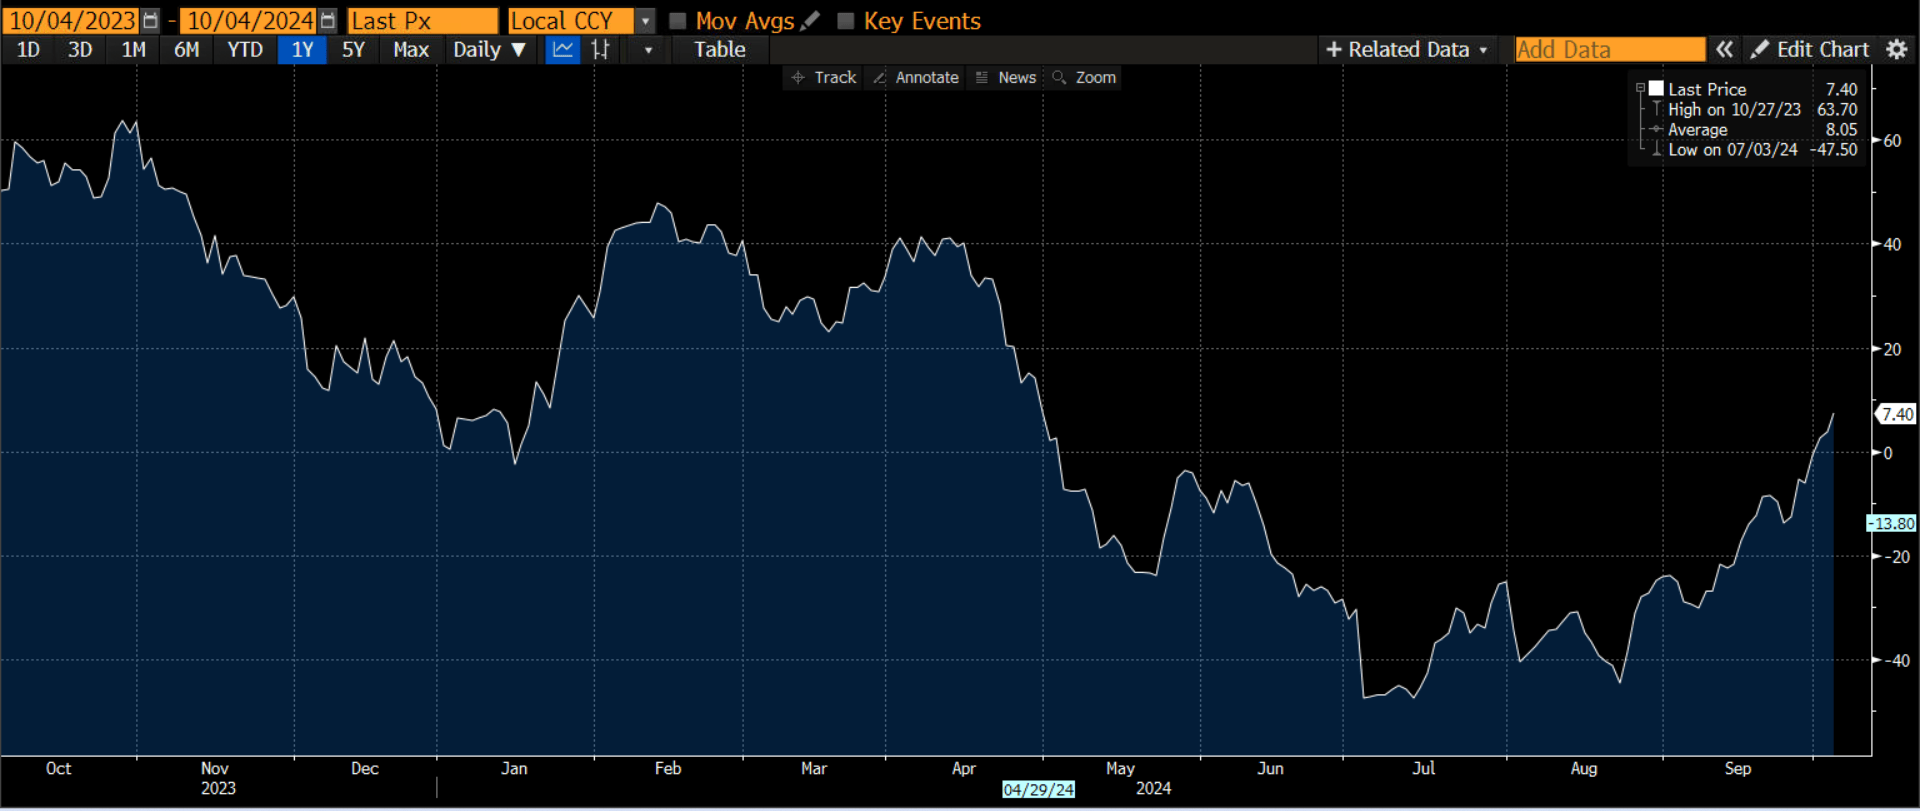The image size is (1920, 811).
Task: Select the line chart type icon
Action: tap(563, 50)
